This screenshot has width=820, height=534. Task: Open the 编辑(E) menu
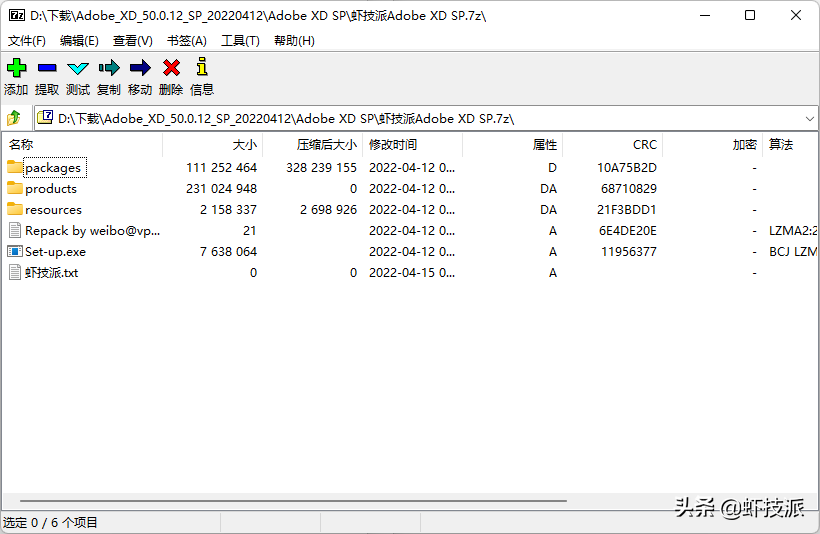[79, 41]
